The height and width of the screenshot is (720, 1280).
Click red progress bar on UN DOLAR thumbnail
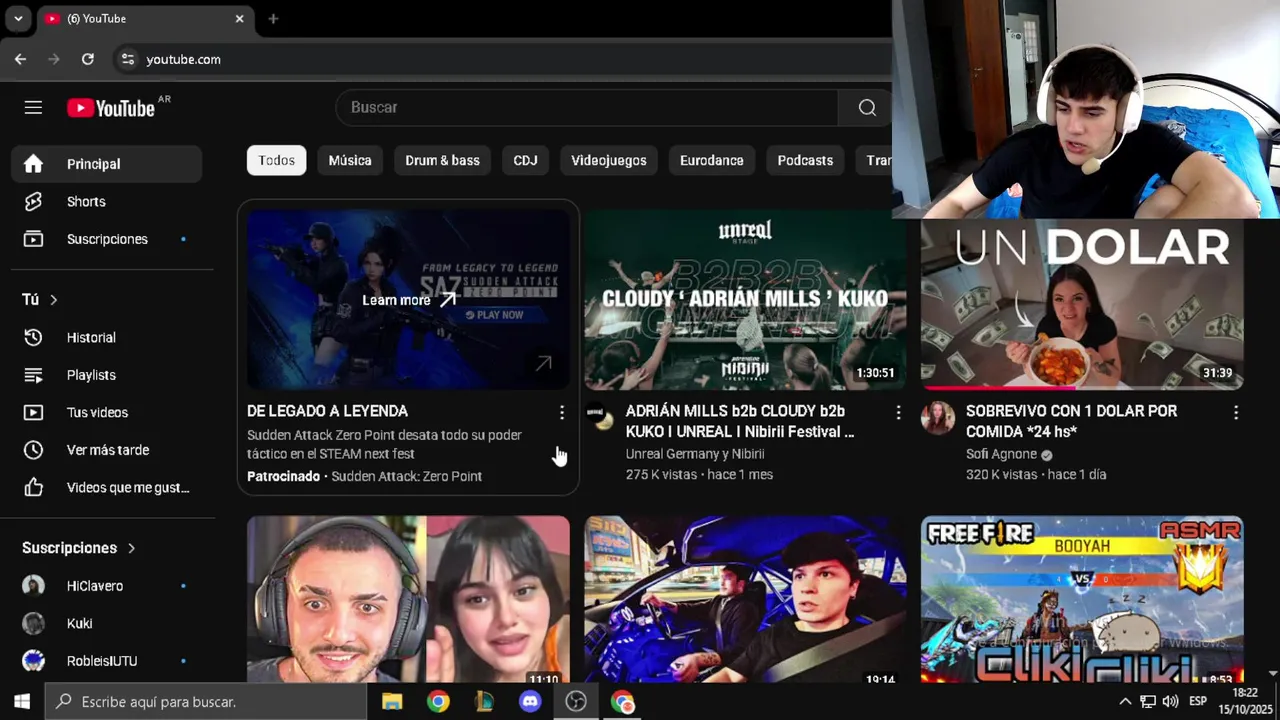click(x=1000, y=388)
